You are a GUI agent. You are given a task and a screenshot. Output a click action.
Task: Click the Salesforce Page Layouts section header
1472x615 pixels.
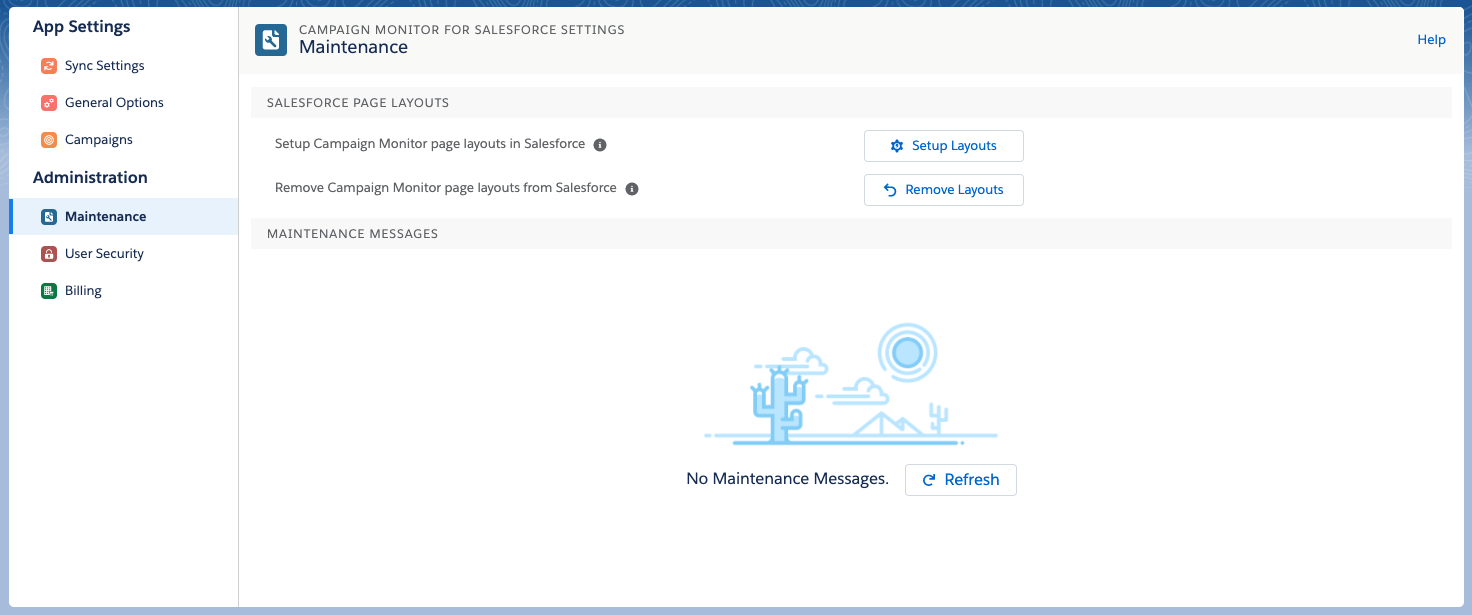tap(851, 103)
